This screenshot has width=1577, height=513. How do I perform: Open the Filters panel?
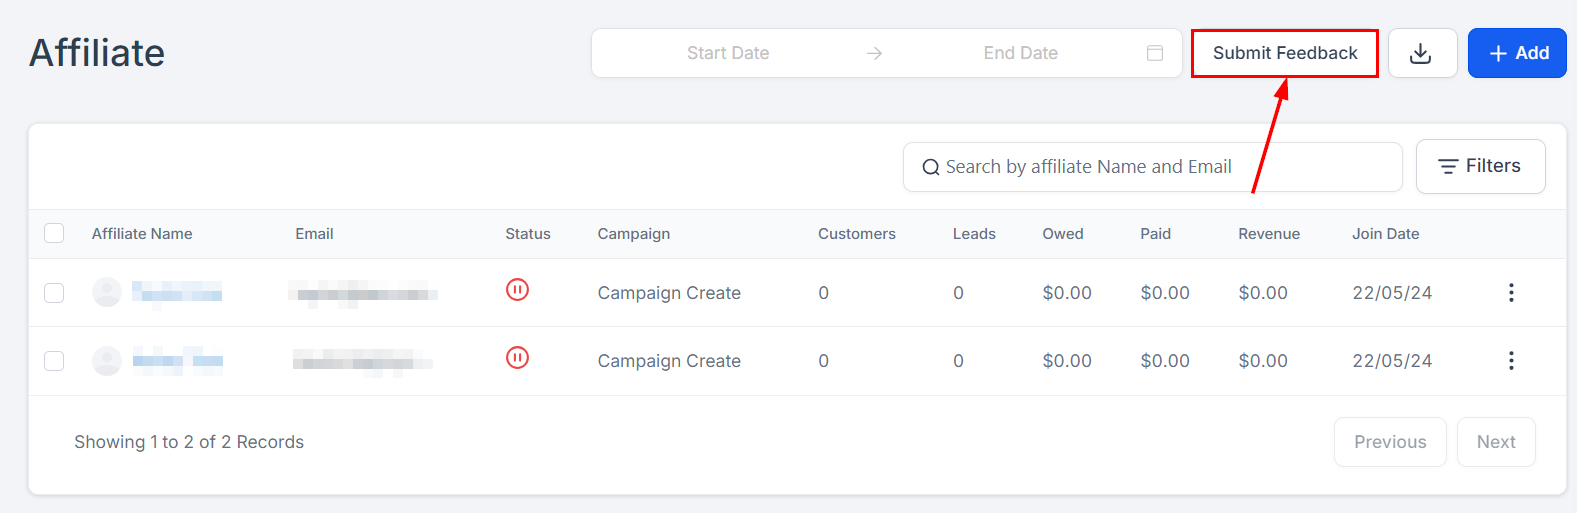1480,166
